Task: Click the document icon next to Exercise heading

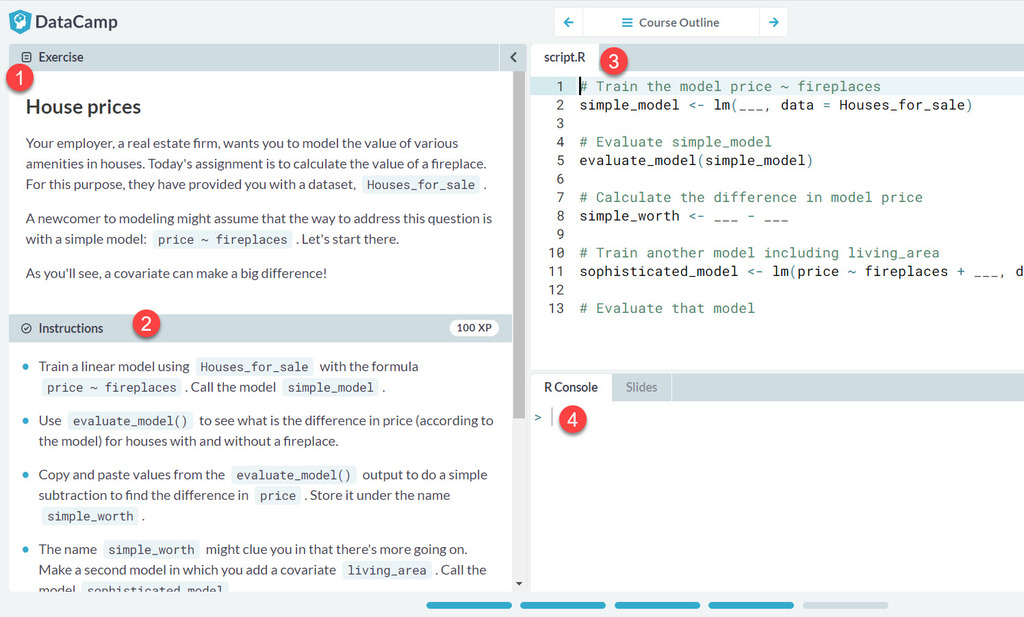Action: tap(26, 57)
